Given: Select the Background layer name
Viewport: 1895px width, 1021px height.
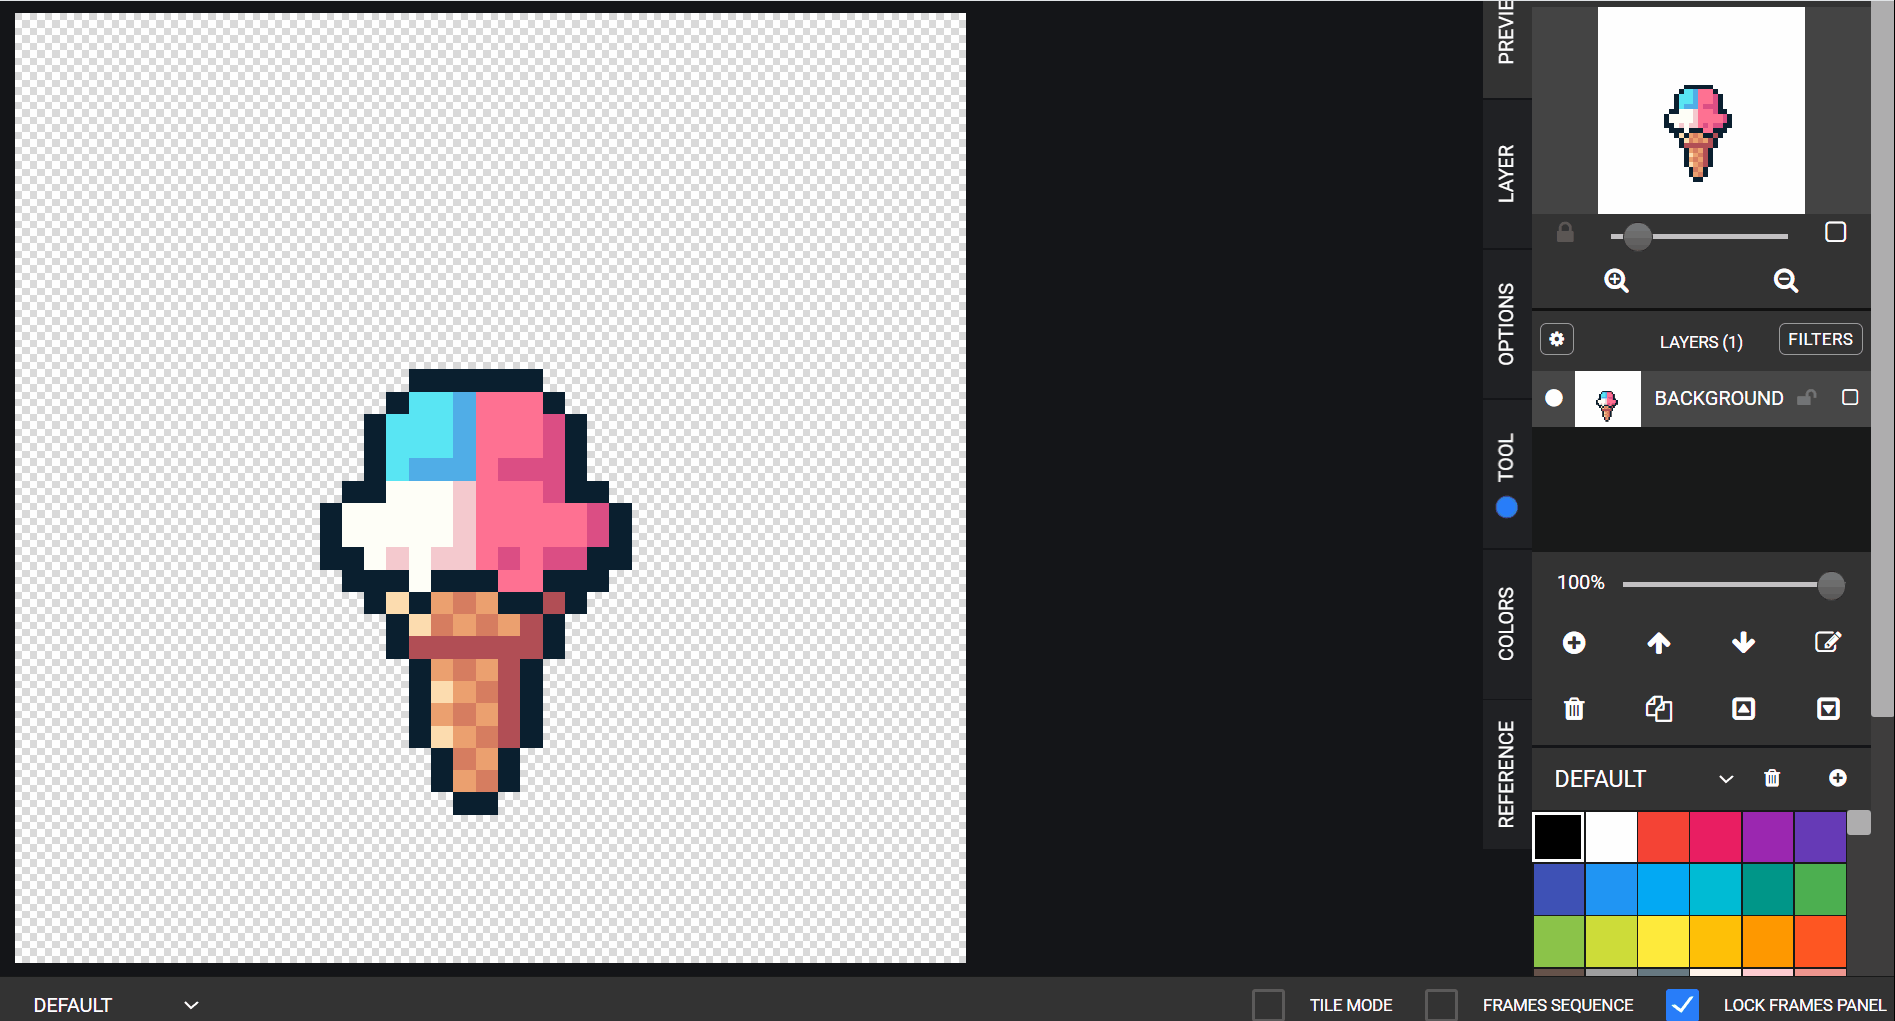Looking at the screenshot, I should tap(1719, 398).
